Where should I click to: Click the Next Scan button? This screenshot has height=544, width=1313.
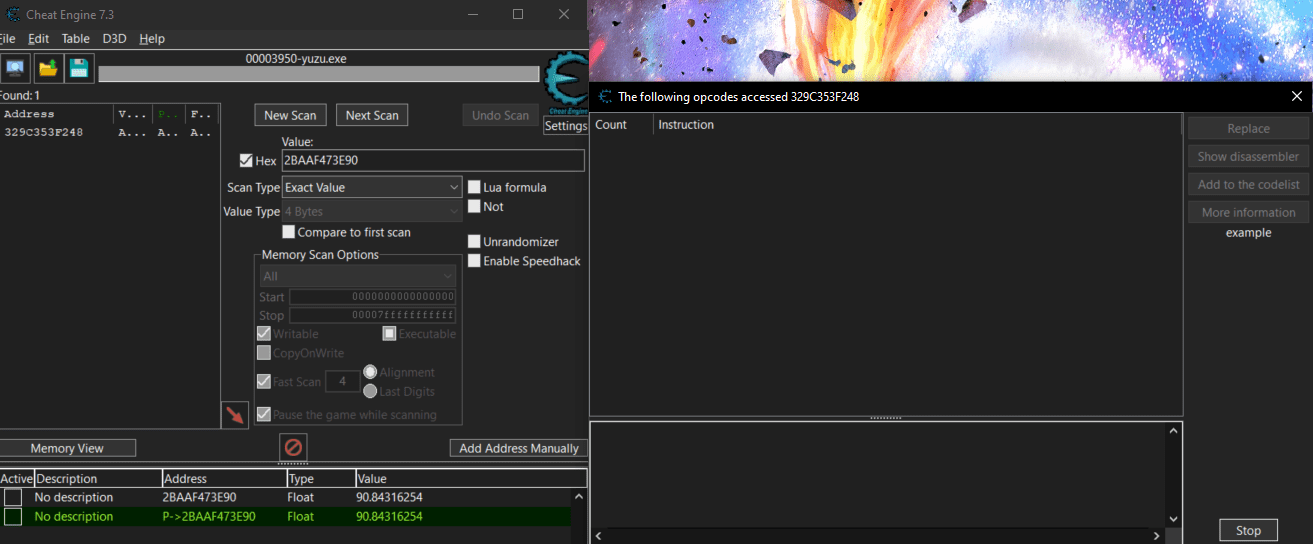tap(372, 115)
